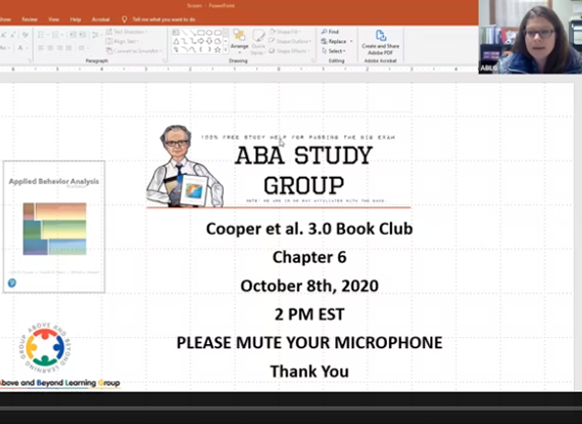The height and width of the screenshot is (424, 582).
Task: Select the Oval shape
Action: (x=209, y=33)
